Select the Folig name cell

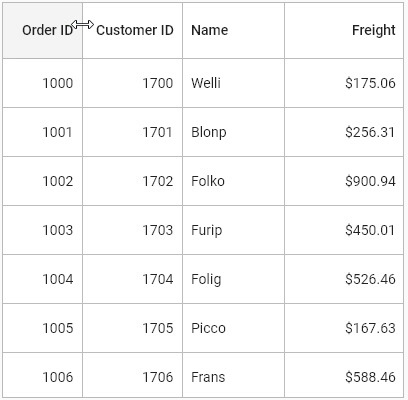click(233, 279)
